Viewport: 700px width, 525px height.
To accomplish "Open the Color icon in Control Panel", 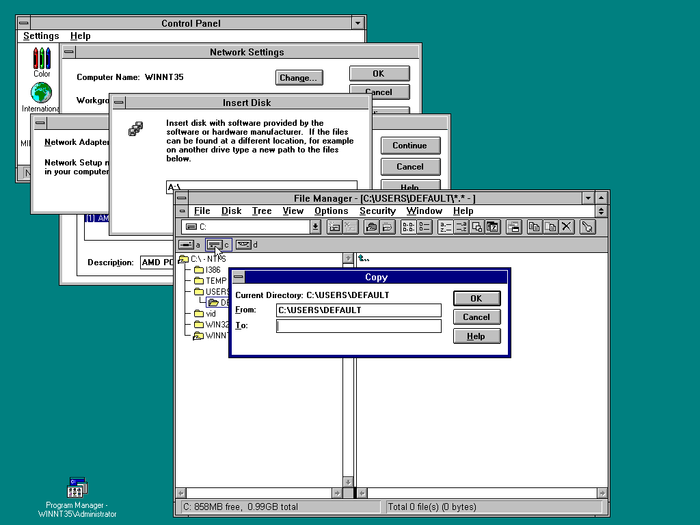I will click(x=41, y=61).
